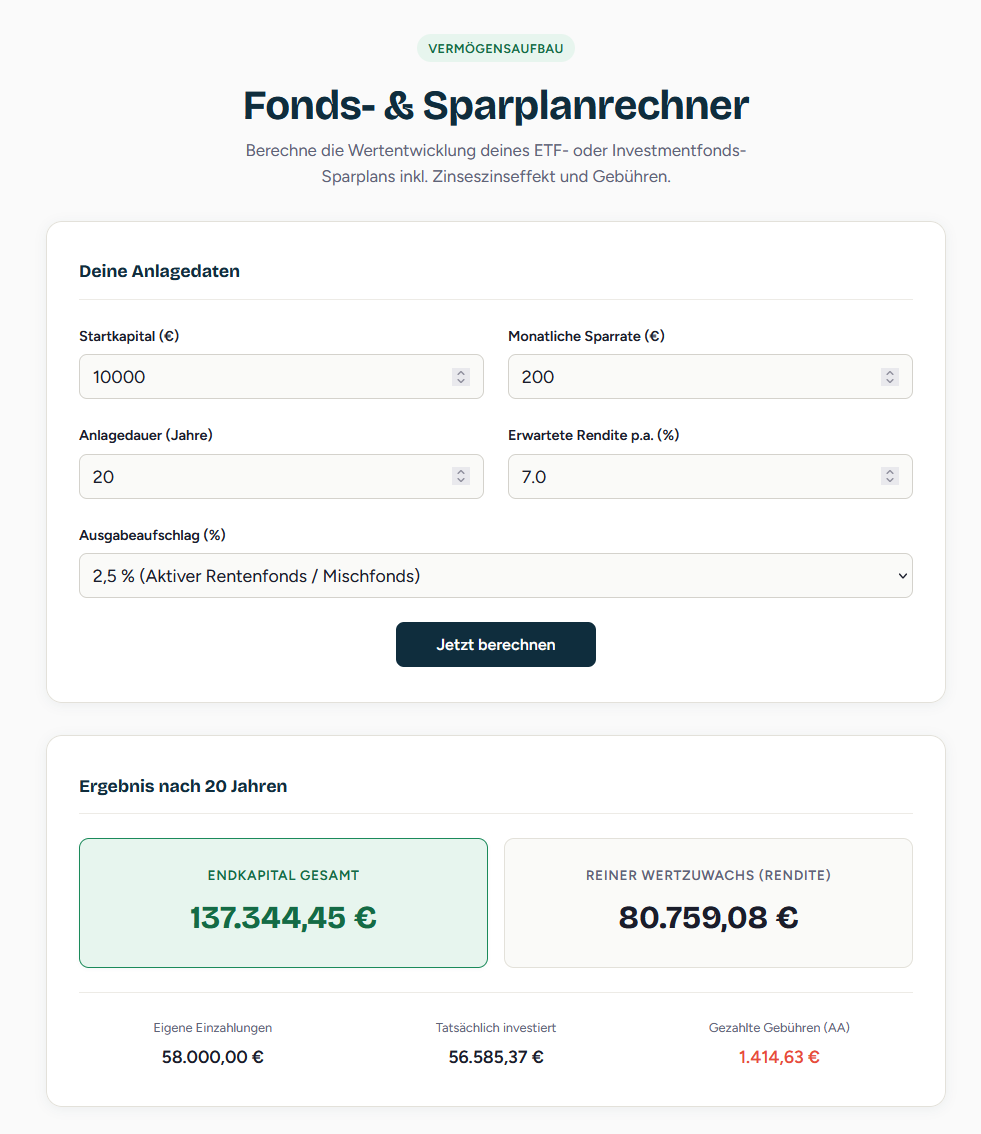The image size is (981, 1134).
Task: Click the Erwartete Rendite input field
Action: [x=690, y=476]
